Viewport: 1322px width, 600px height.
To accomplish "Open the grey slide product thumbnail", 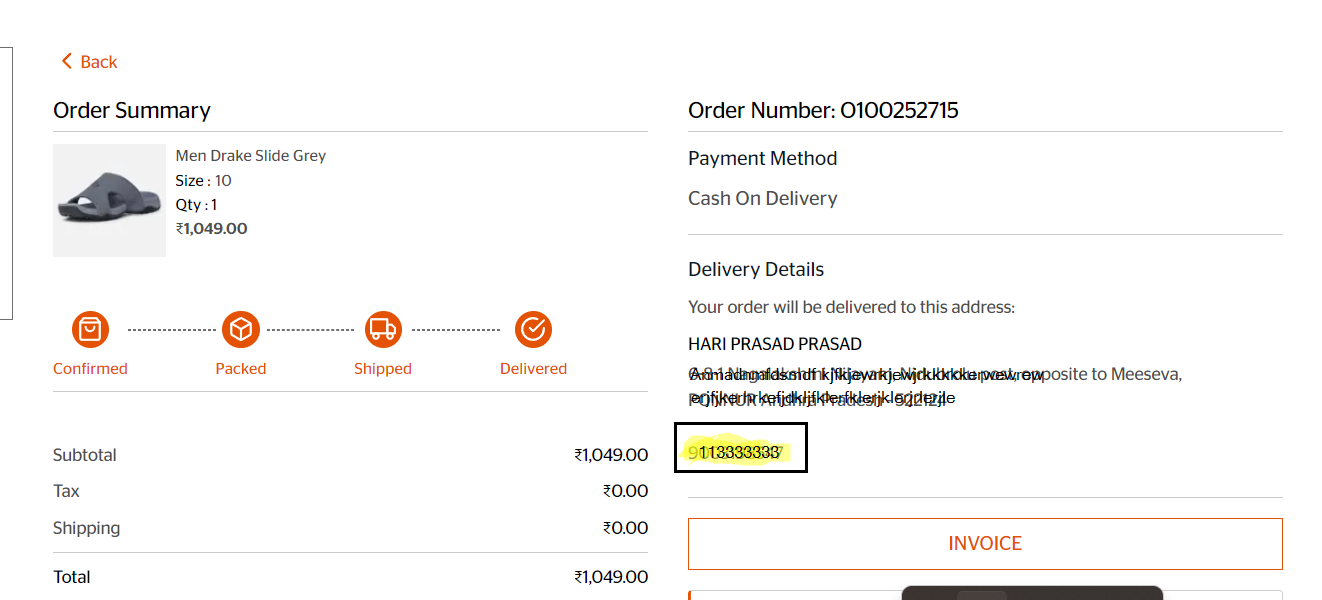I will [x=109, y=200].
